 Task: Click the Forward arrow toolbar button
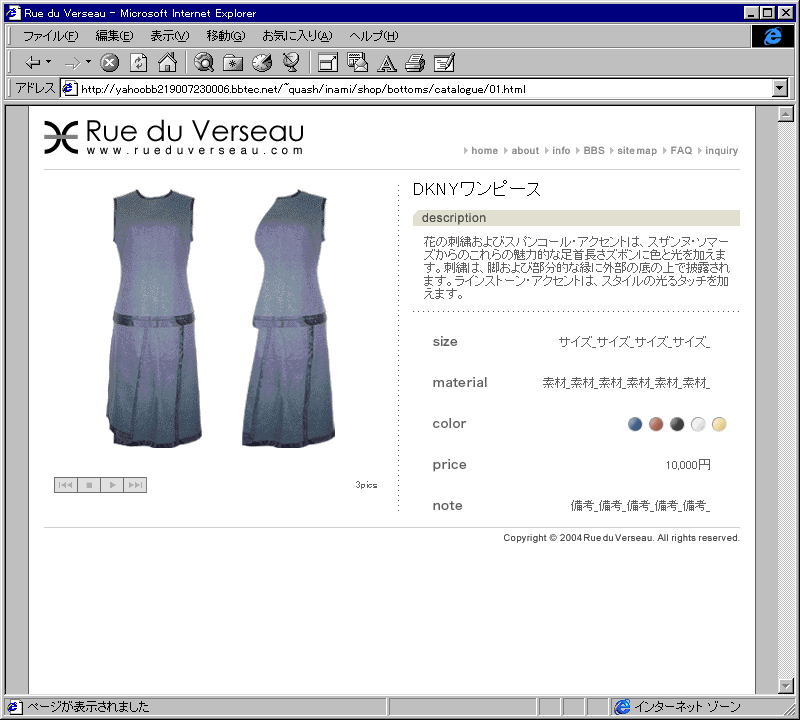pos(72,63)
